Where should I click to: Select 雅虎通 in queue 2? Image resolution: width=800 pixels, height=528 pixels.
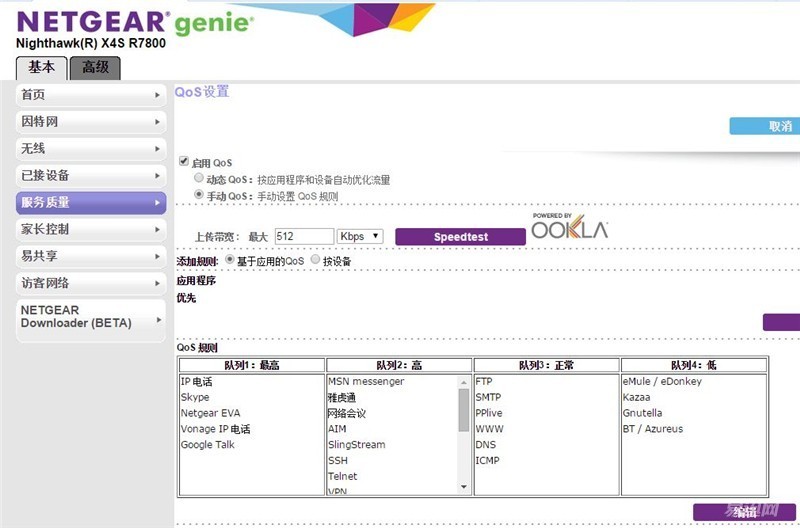click(342, 397)
